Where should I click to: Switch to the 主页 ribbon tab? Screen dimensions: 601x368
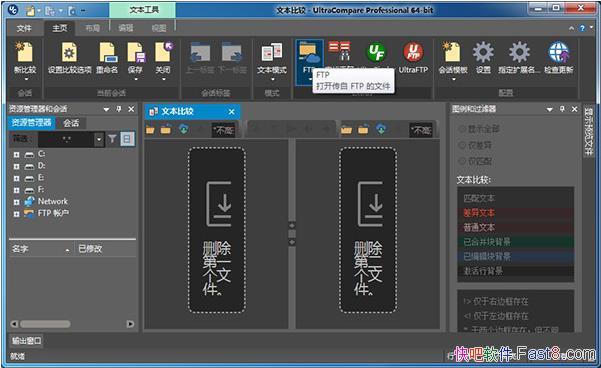[x=60, y=28]
